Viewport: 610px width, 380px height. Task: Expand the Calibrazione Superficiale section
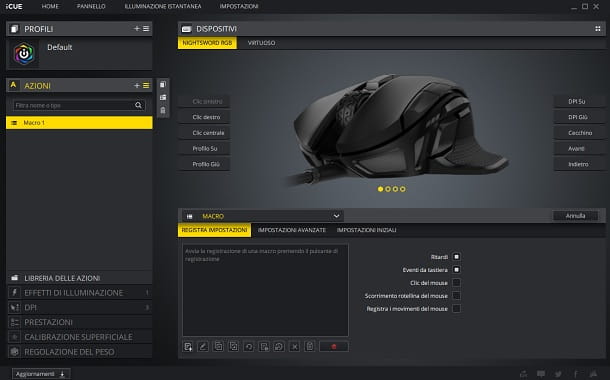(79, 337)
